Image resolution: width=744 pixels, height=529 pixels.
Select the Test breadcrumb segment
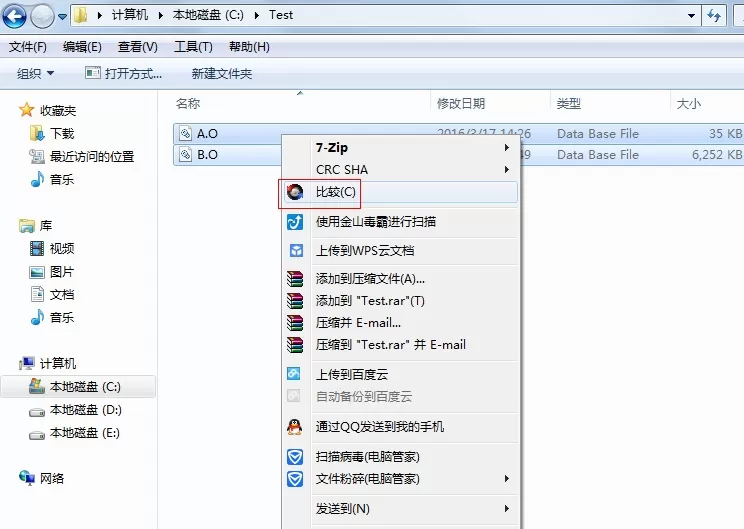coord(281,15)
